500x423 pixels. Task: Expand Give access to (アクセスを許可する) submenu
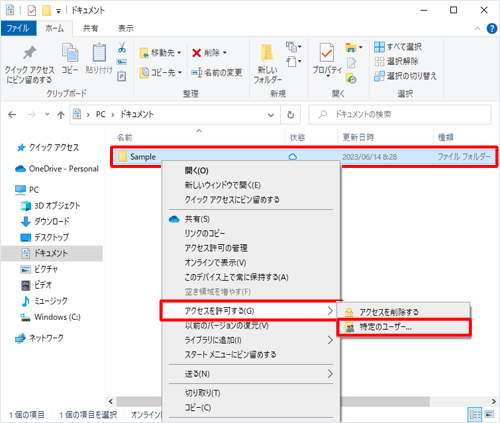tap(251, 311)
